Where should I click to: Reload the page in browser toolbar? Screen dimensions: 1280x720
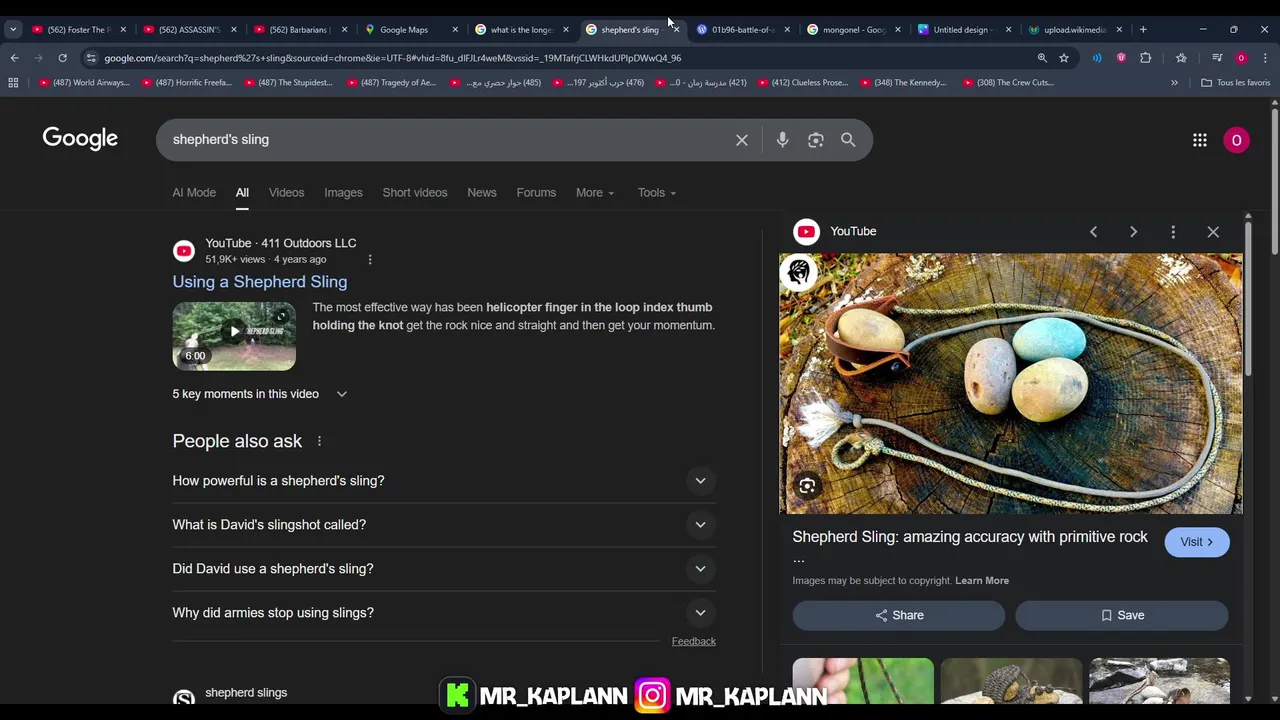[62, 58]
